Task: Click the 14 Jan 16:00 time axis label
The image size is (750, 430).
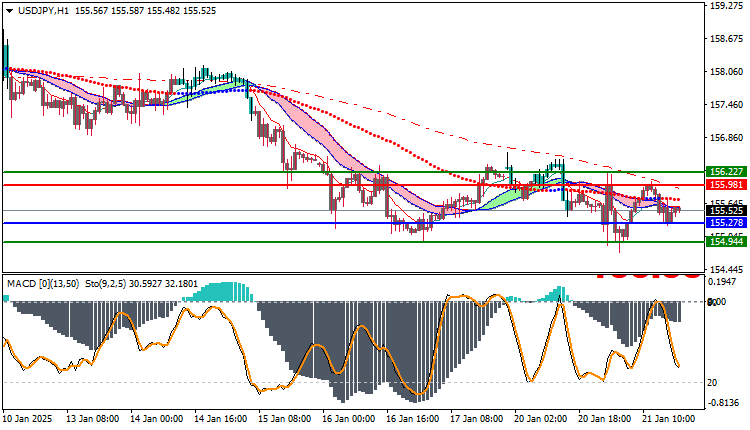Action: tap(221, 419)
